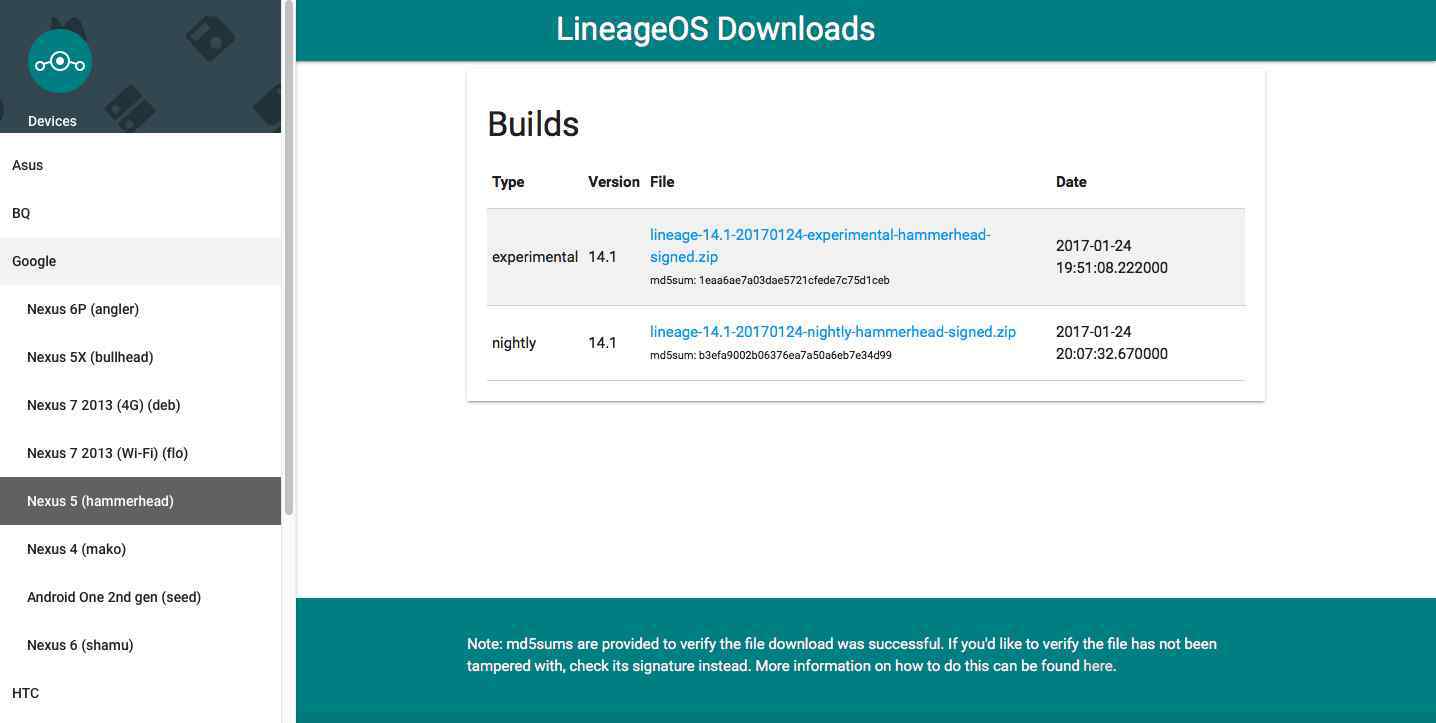
Task: Click version 14.1 in experimental row
Action: [602, 257]
